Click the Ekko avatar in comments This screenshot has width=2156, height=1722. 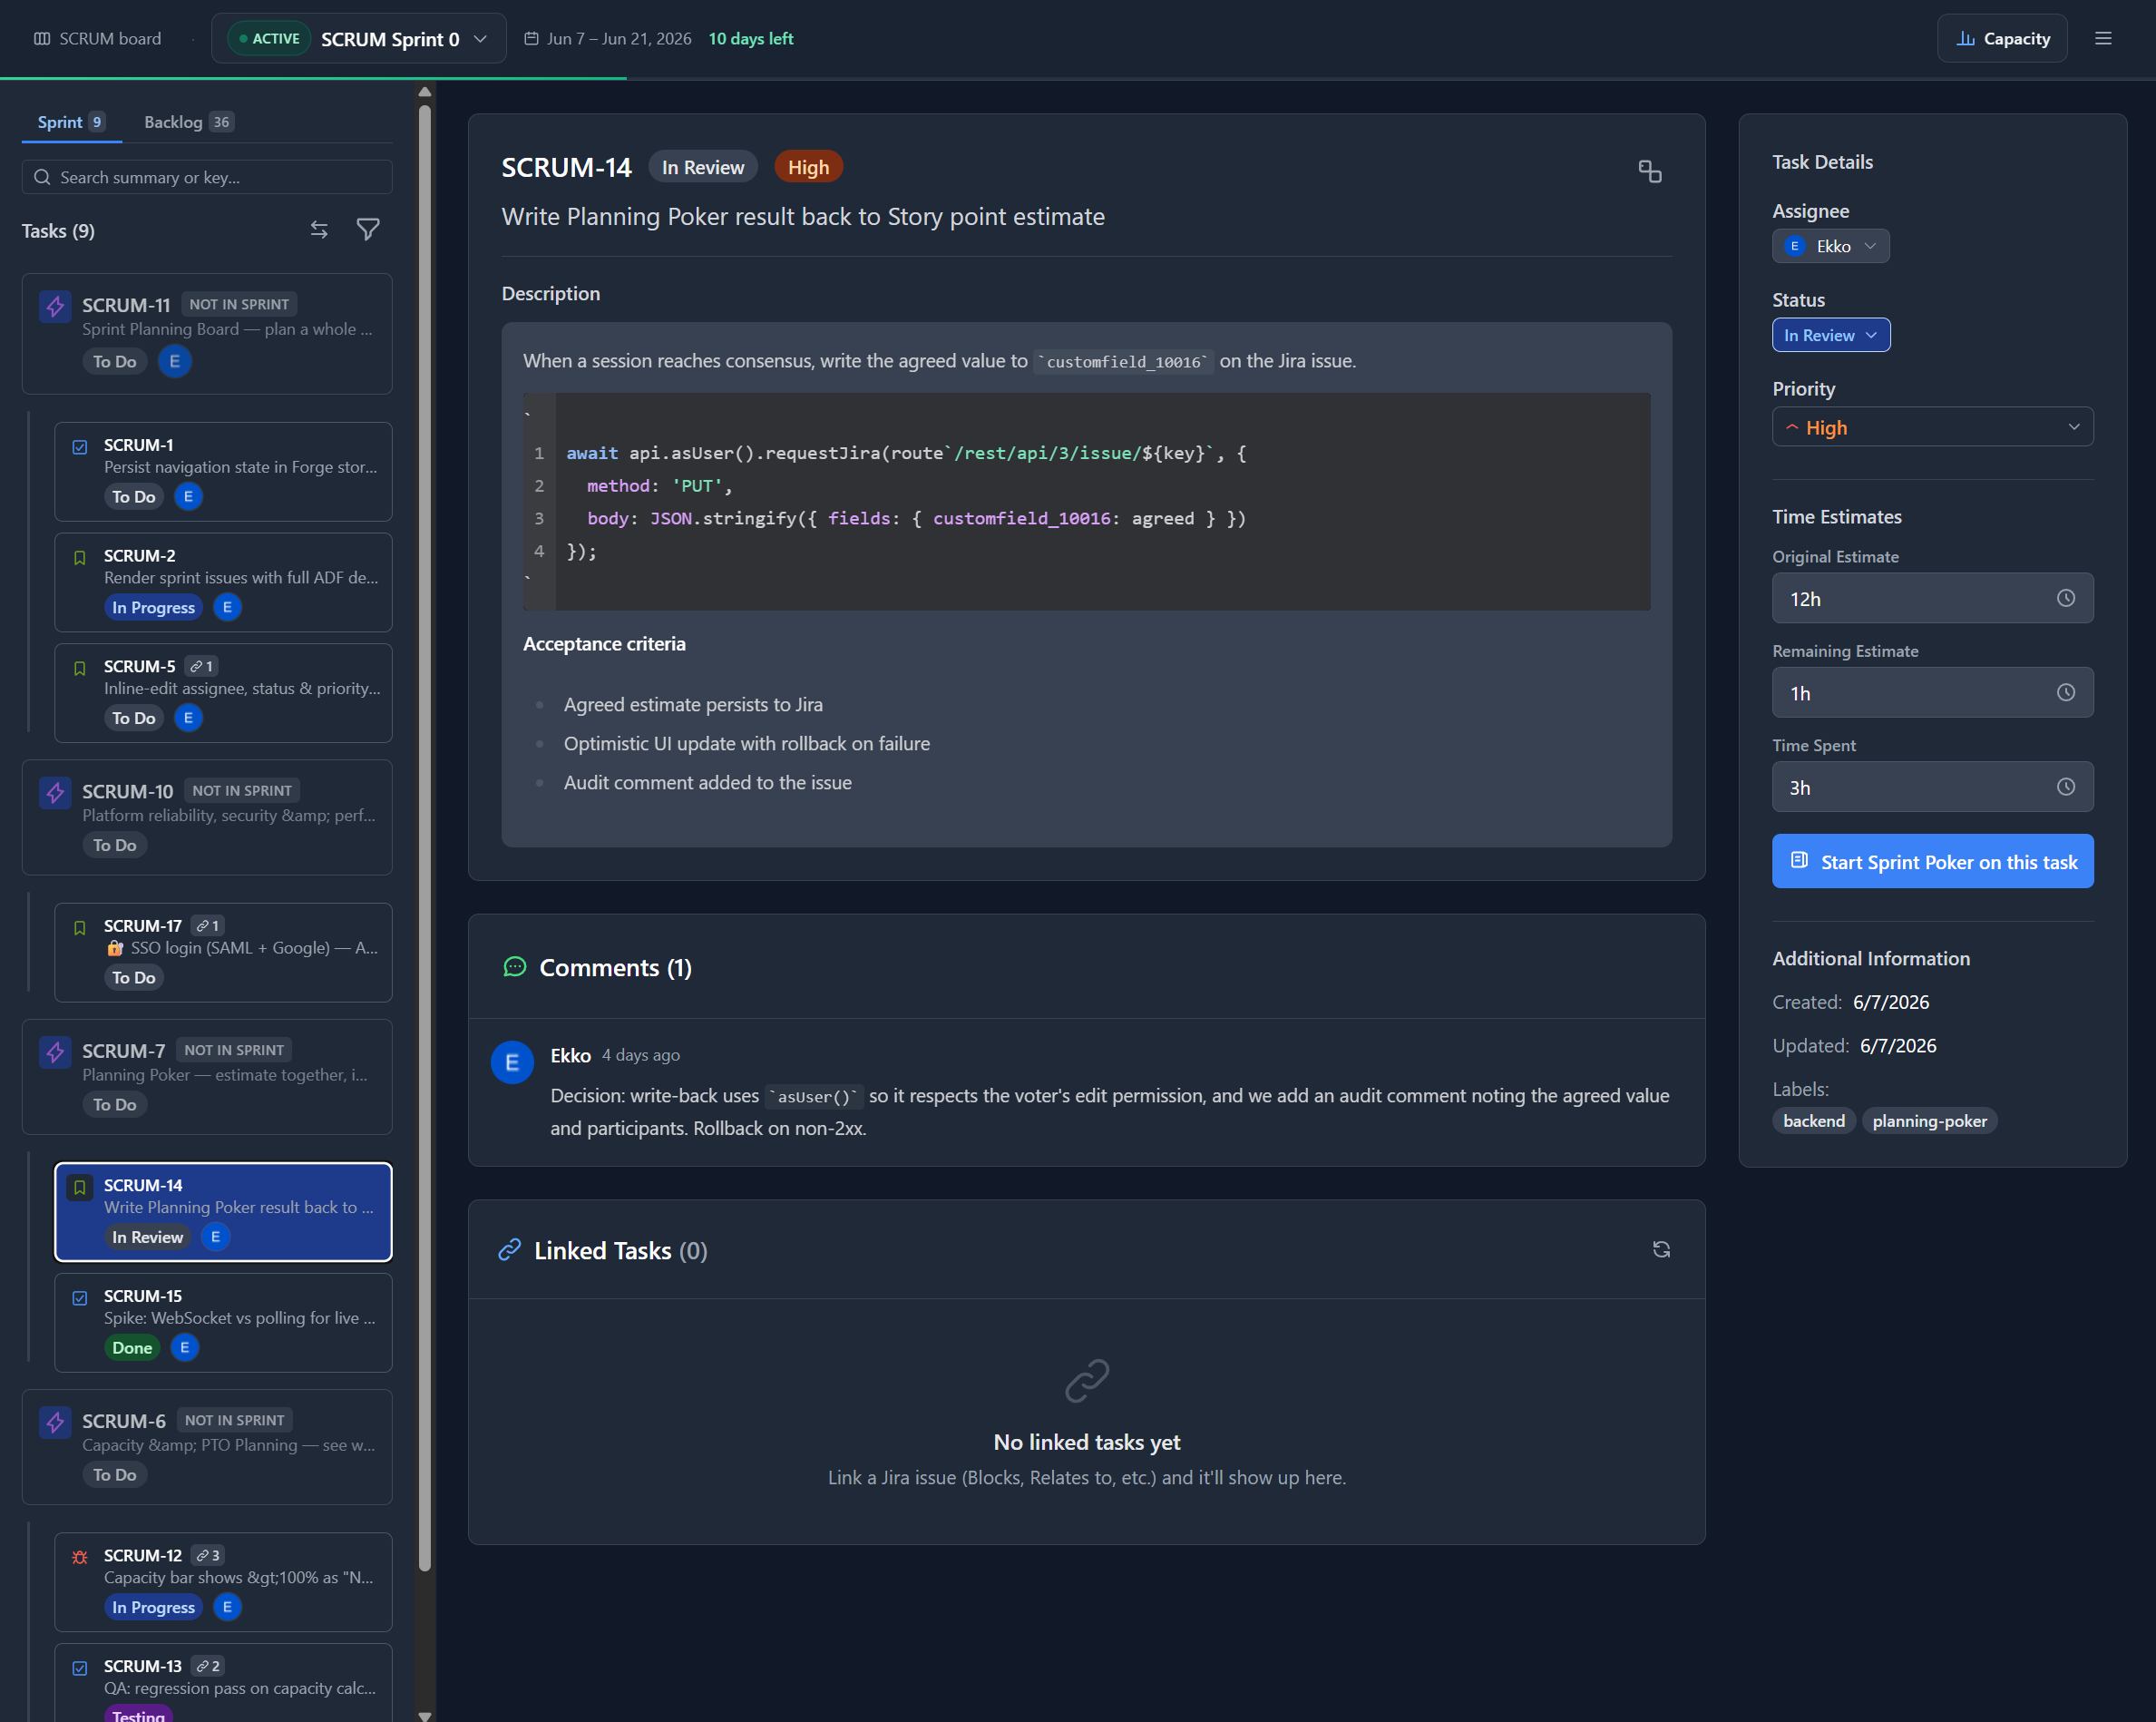(x=512, y=1062)
